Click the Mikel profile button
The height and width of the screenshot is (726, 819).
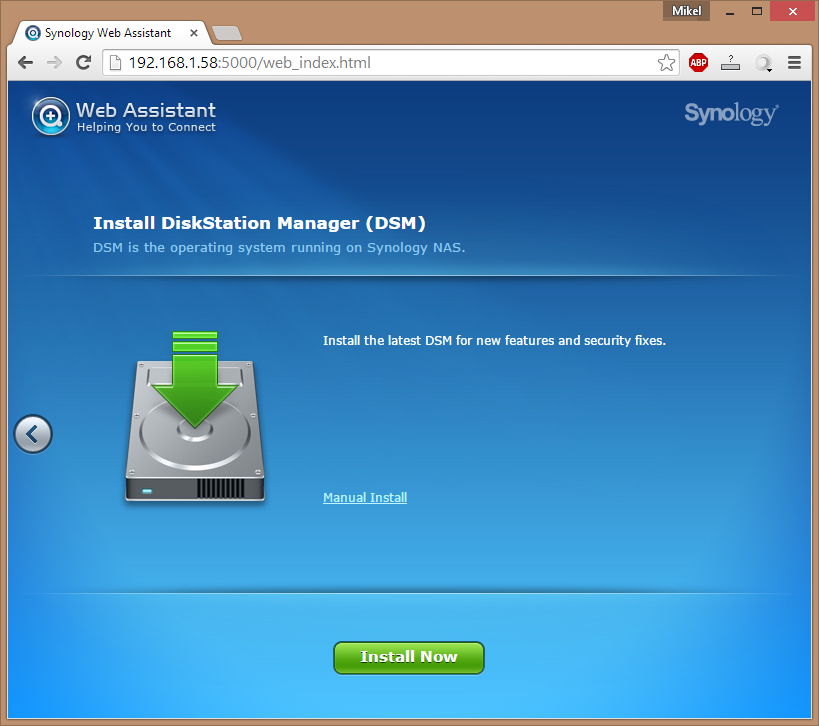686,11
